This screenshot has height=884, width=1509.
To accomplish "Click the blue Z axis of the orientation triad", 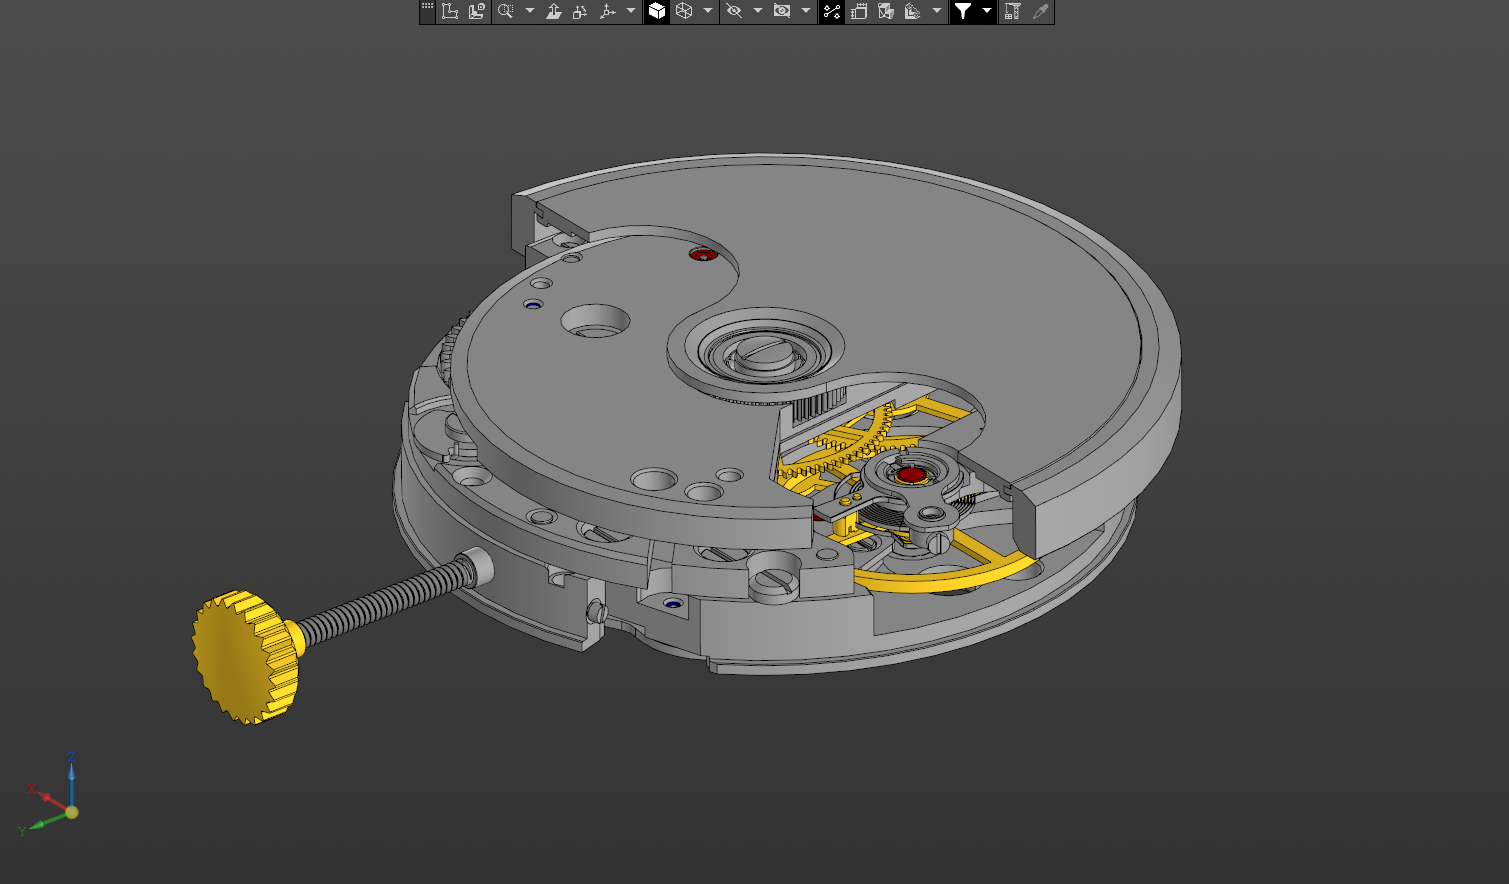I will tap(71, 775).
